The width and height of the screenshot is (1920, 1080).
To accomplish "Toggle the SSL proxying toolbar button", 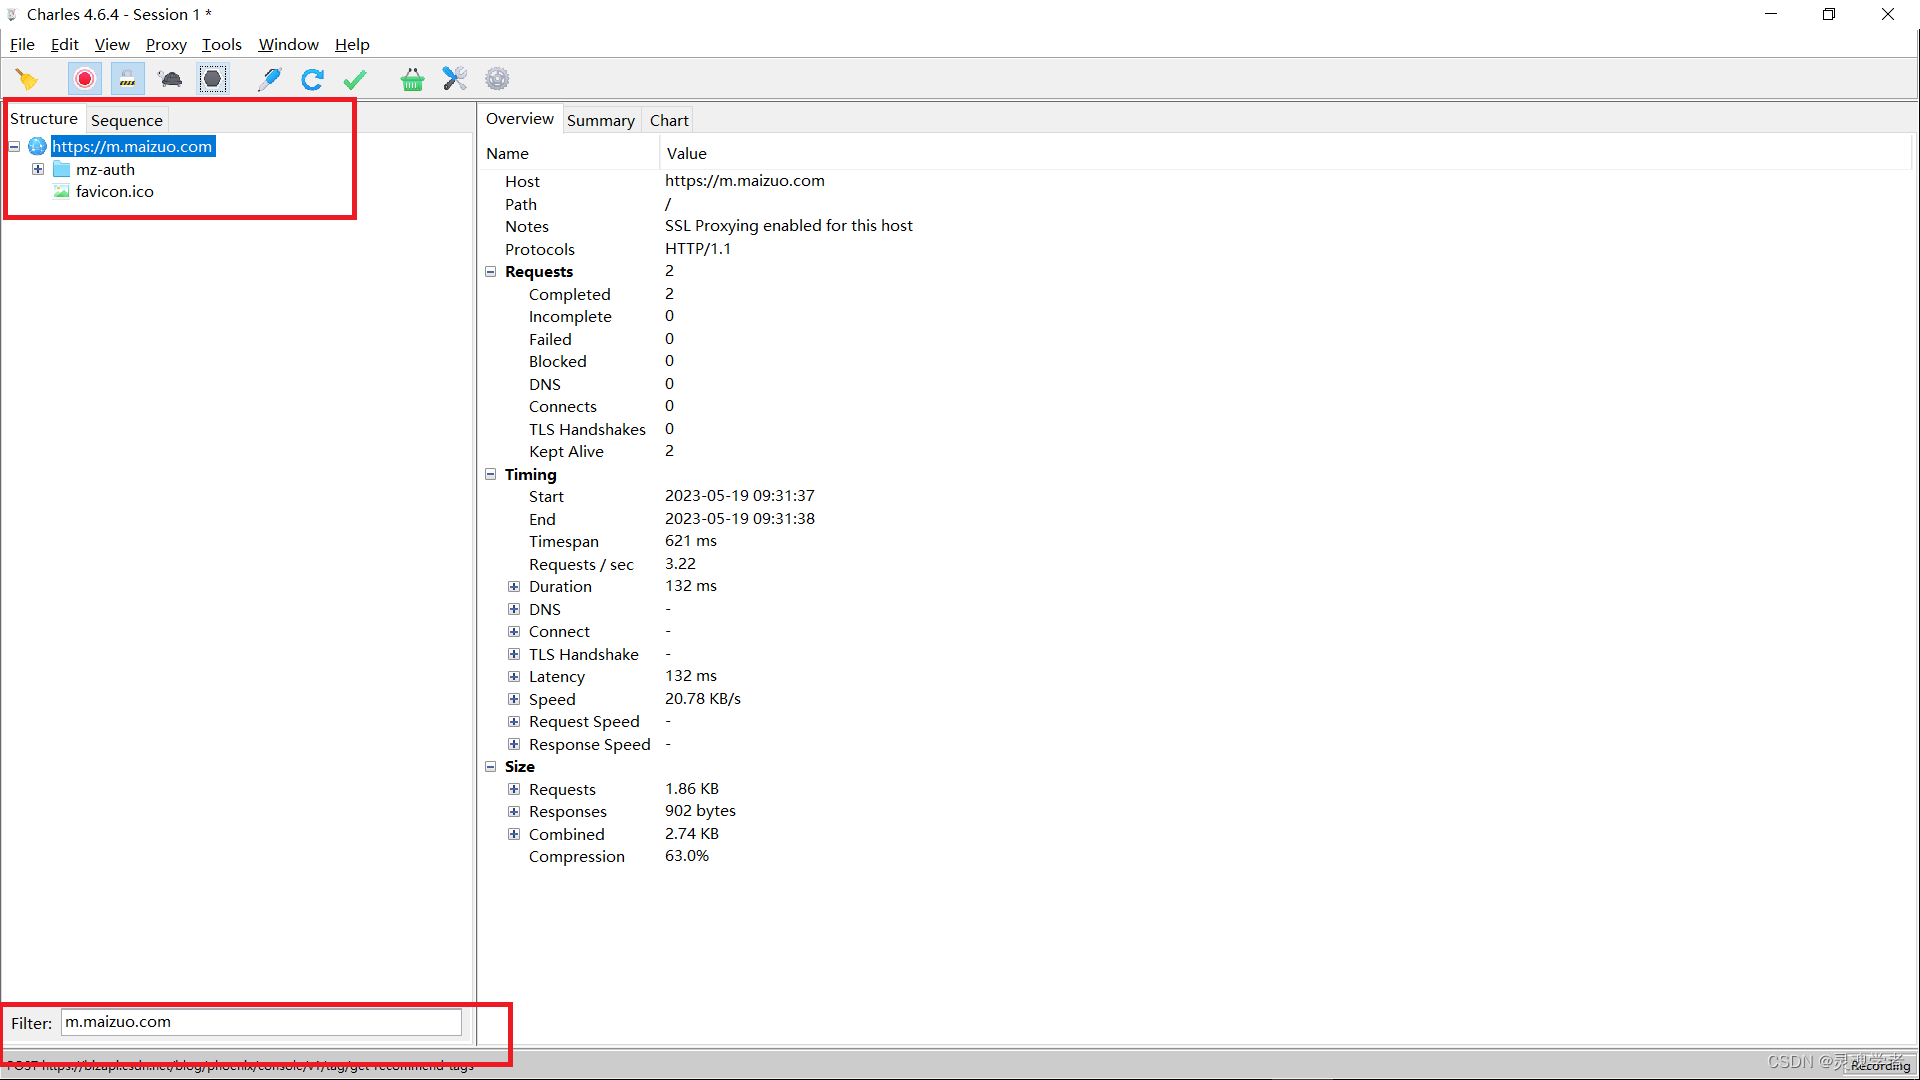I will click(127, 79).
